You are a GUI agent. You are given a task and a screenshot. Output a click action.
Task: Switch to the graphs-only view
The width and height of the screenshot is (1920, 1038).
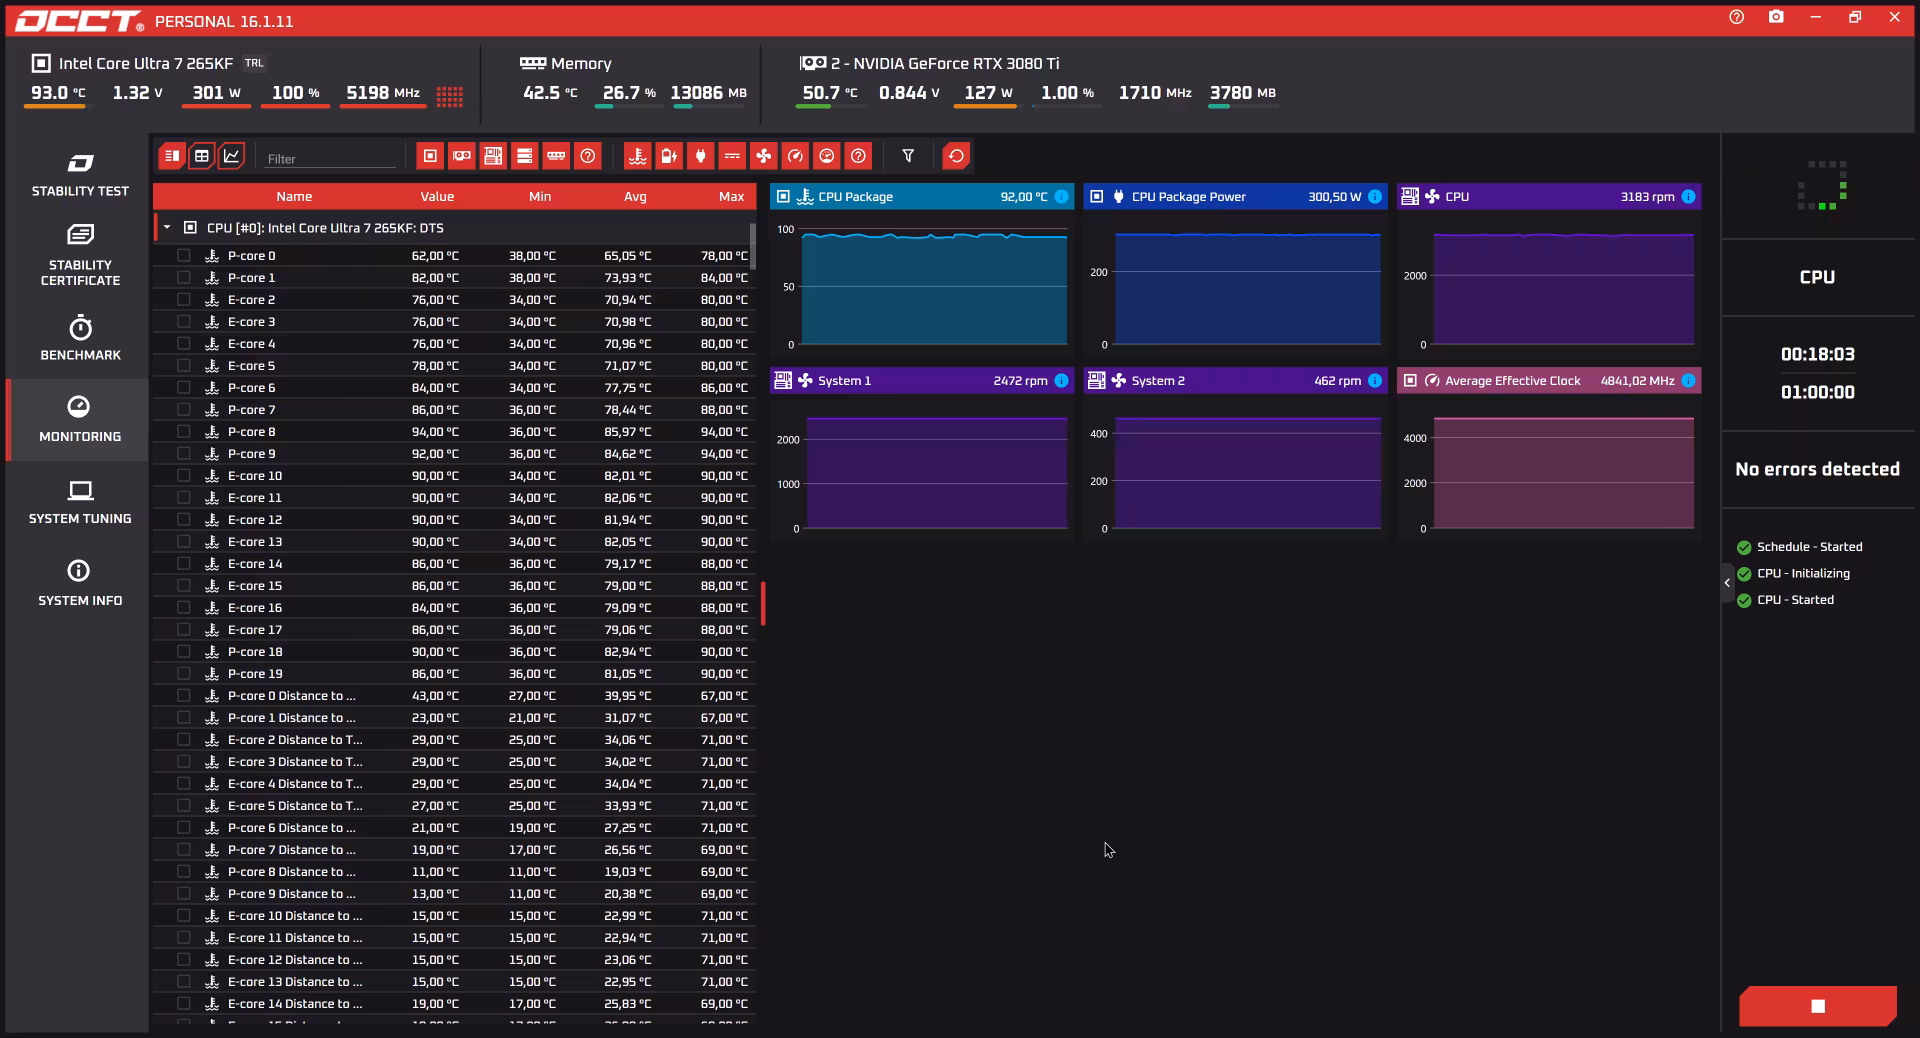231,156
